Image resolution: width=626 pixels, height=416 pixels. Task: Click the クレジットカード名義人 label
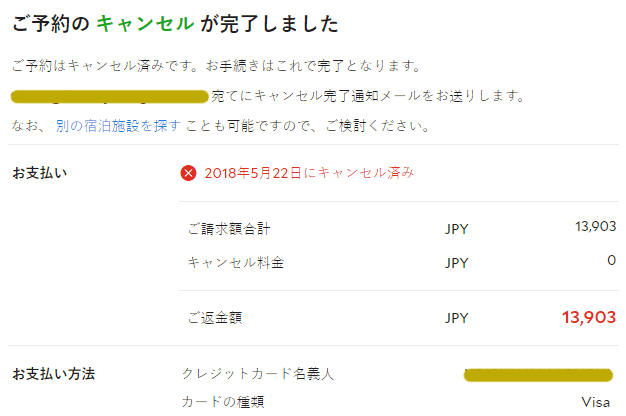(258, 374)
